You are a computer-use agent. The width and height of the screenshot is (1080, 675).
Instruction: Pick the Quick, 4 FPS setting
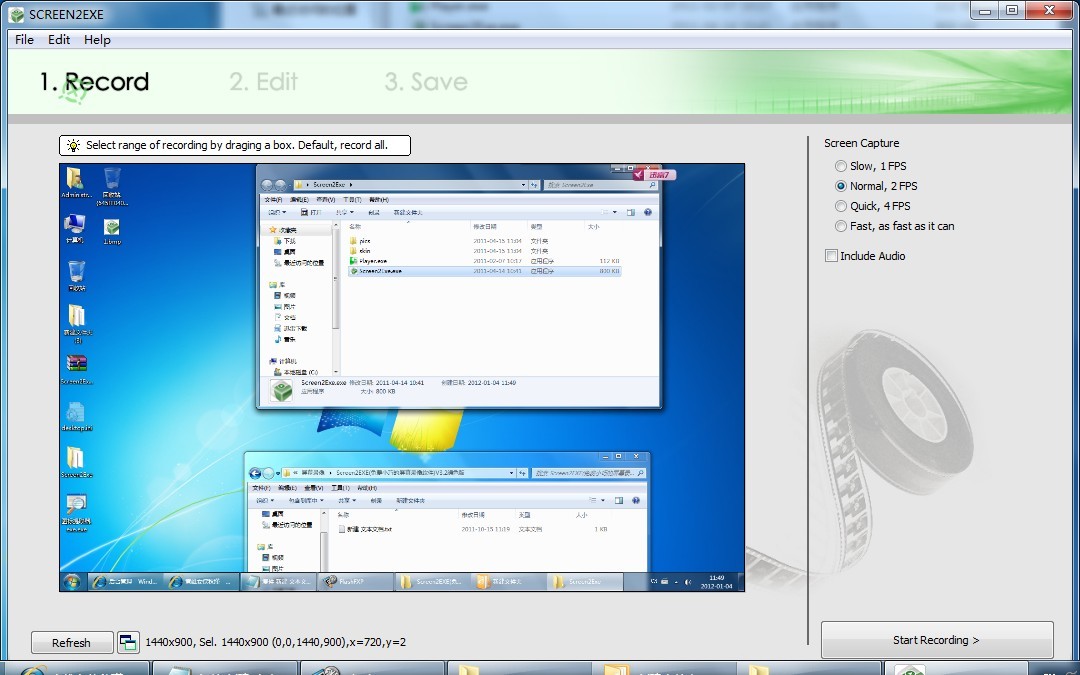[841, 206]
